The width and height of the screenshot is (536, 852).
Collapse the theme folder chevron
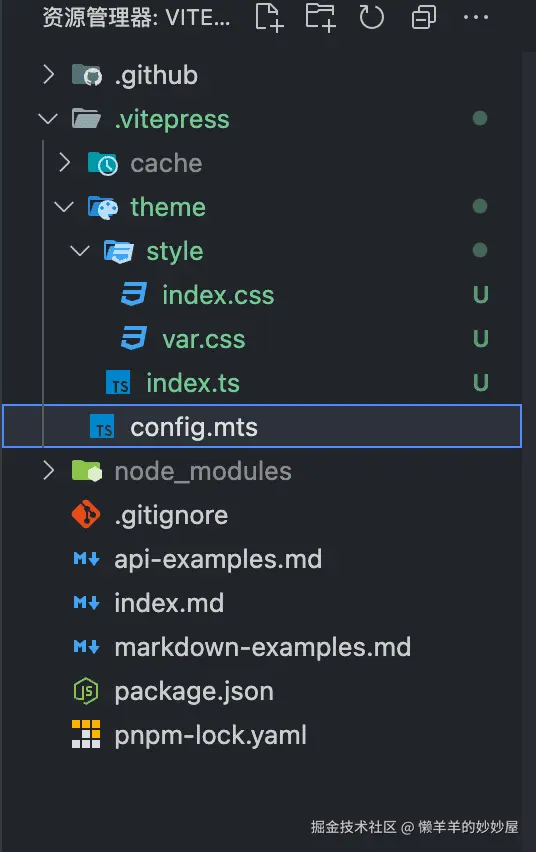point(64,206)
